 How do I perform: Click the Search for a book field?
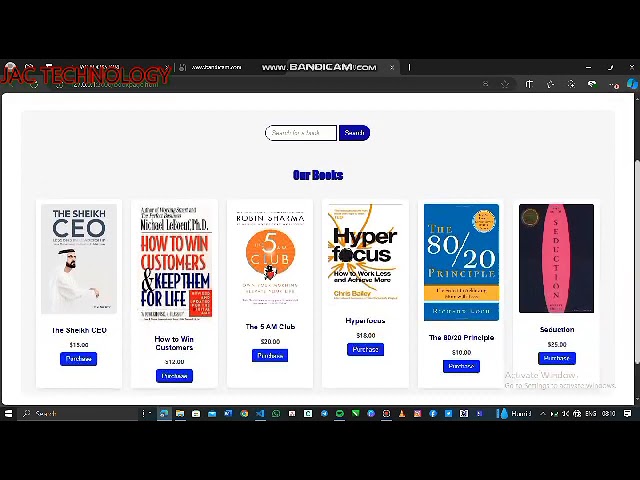point(301,133)
